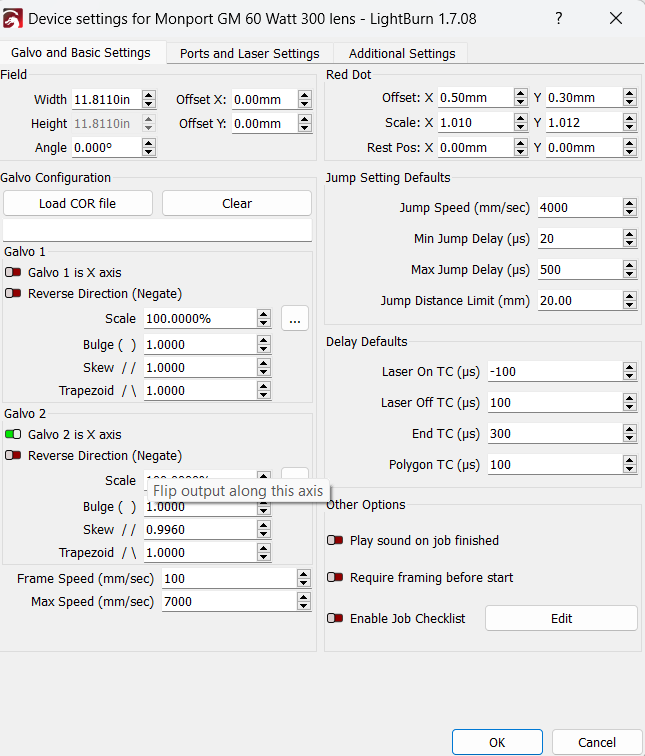Click the empty COR file path field
645x756 pixels.
coord(158,230)
